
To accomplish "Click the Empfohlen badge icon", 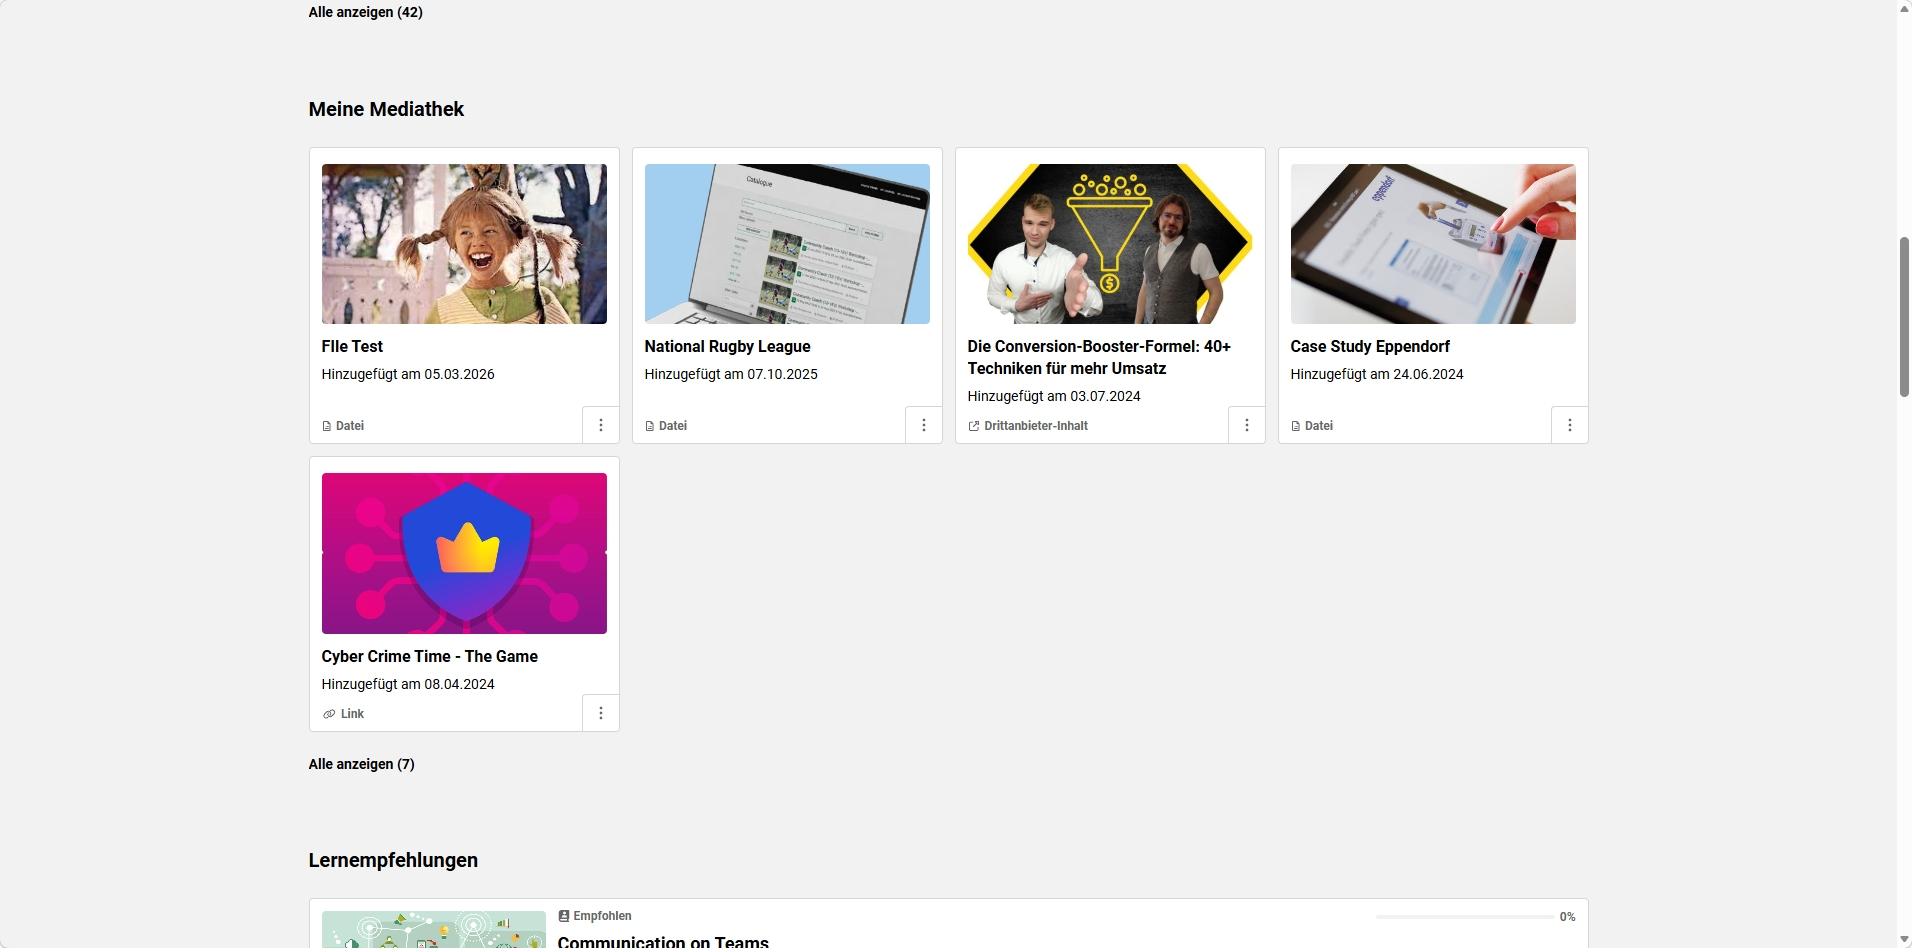I will click(564, 916).
